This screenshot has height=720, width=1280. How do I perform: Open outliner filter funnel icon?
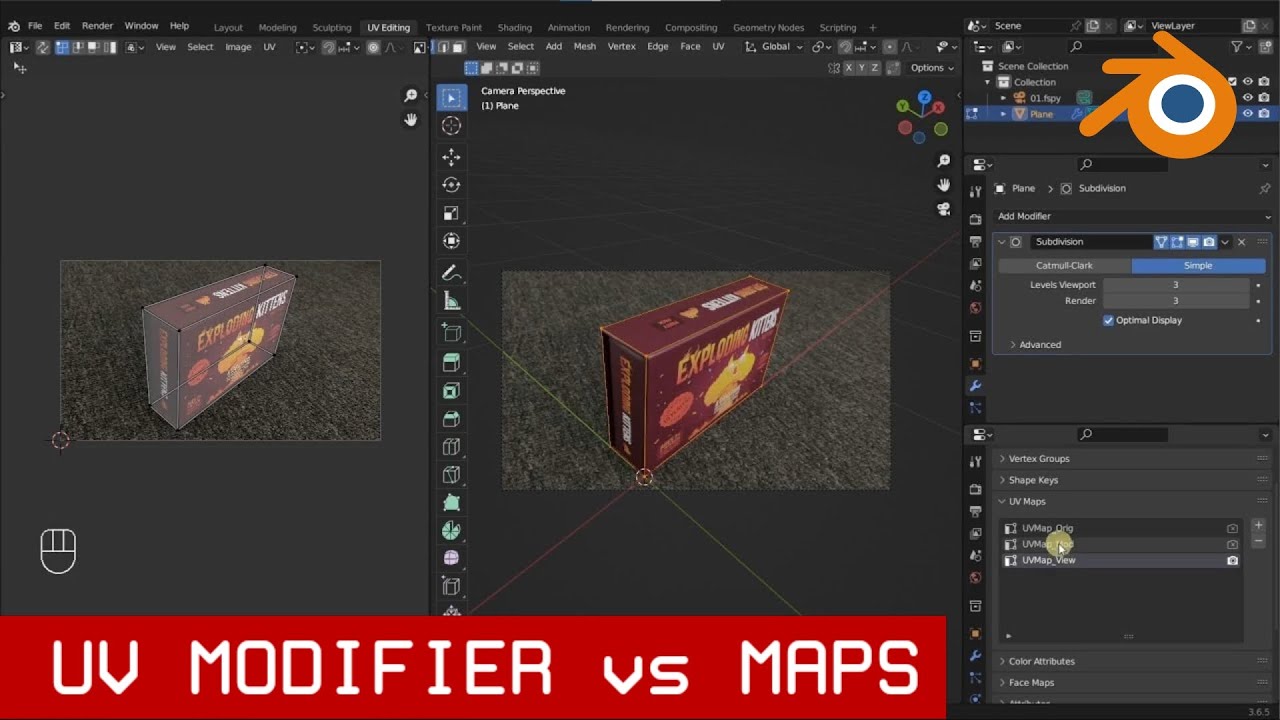1237,47
